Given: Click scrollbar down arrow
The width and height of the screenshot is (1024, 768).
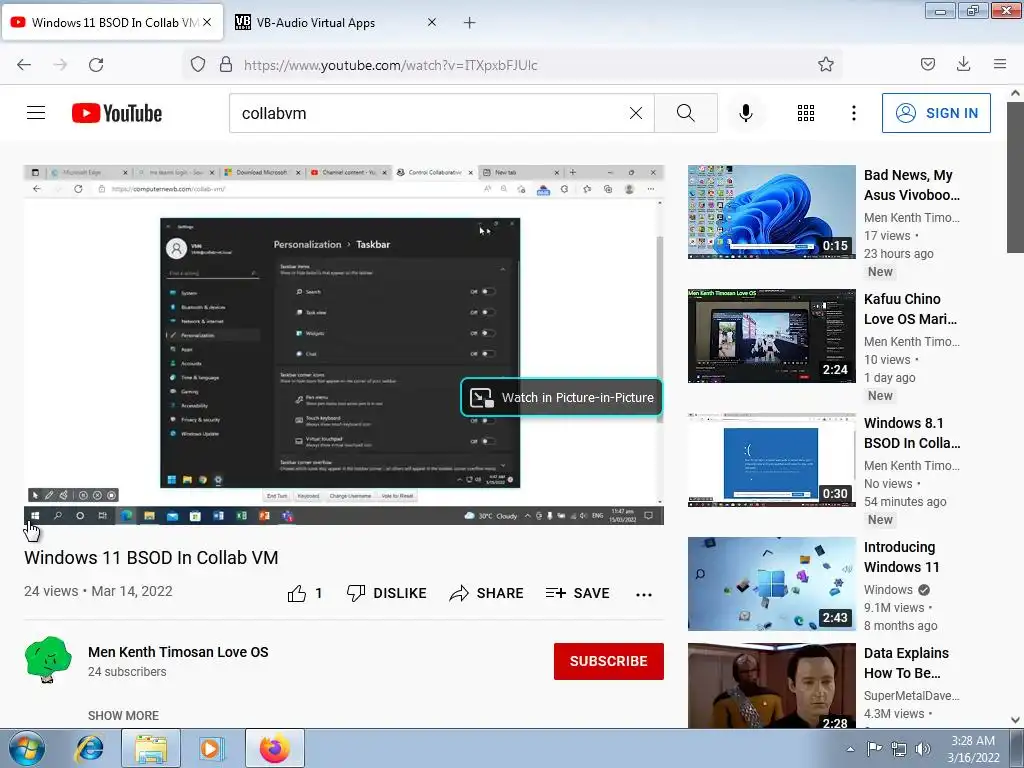Looking at the screenshot, I should click(1015, 720).
